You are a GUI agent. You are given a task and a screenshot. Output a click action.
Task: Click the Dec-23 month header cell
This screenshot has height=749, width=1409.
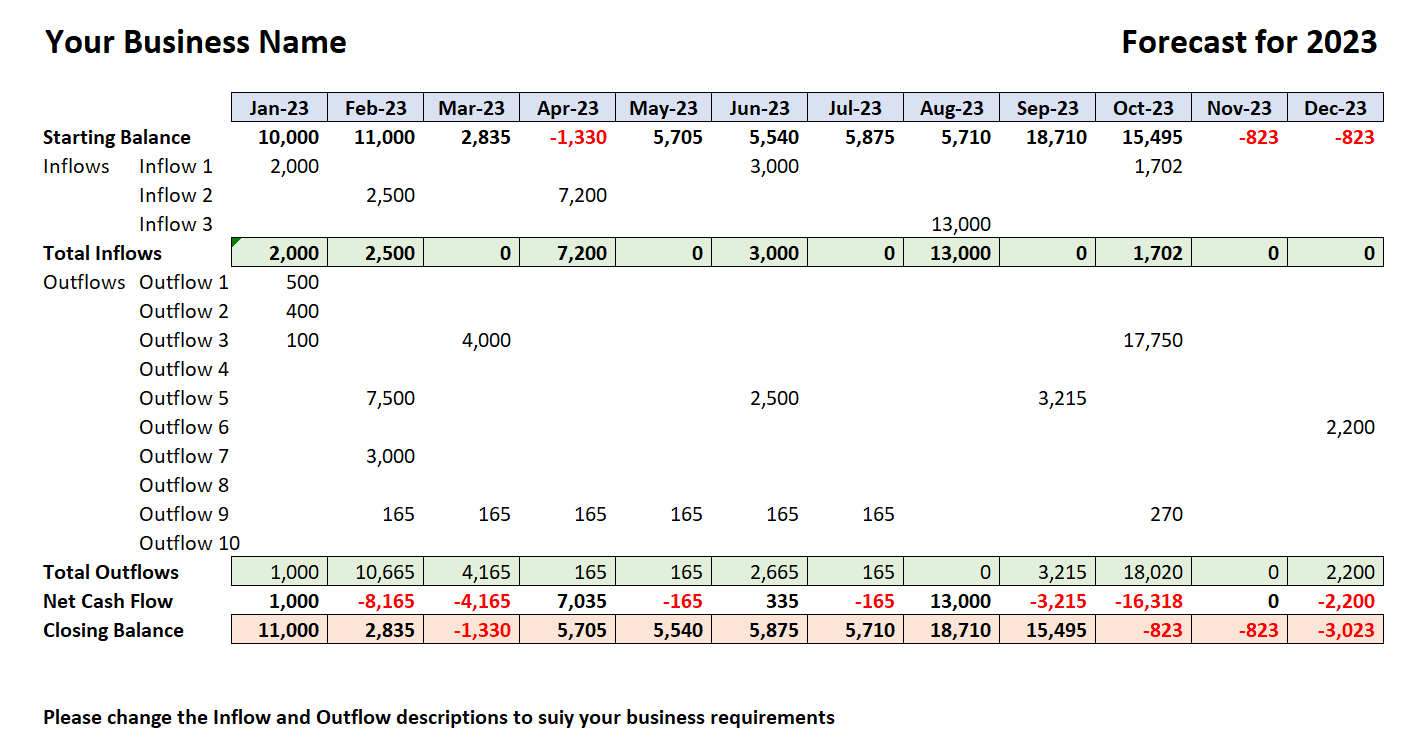point(1335,108)
